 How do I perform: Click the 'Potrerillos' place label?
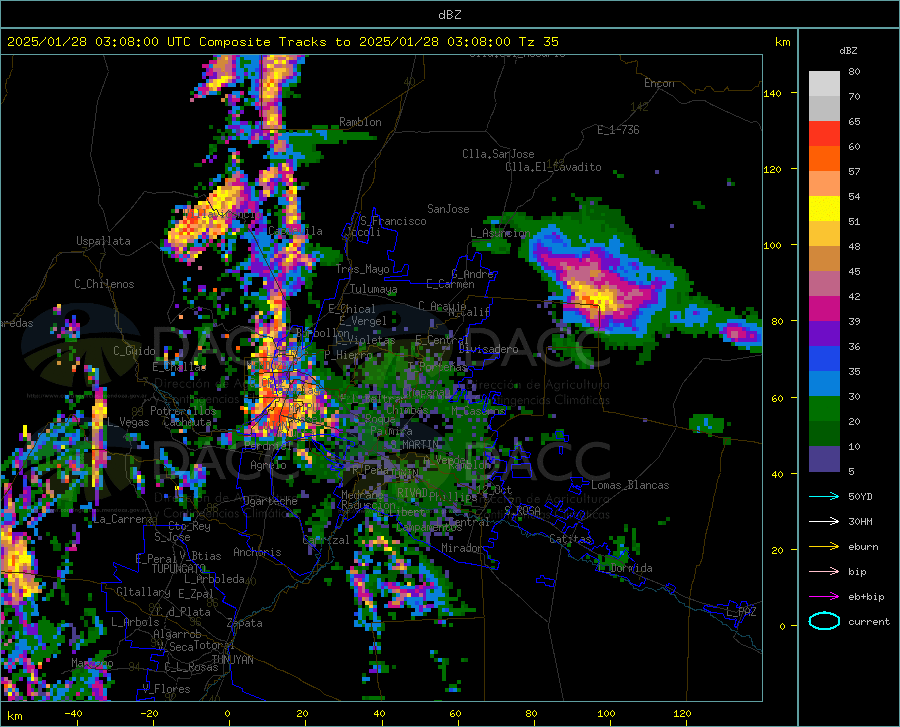coord(183,411)
